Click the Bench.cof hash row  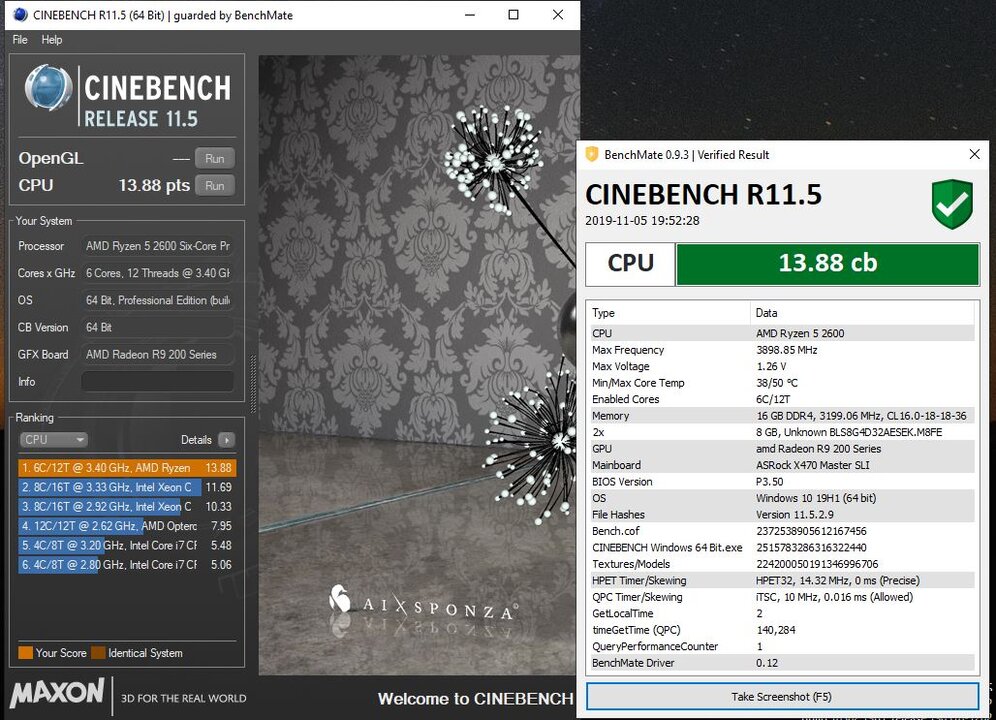(x=782, y=531)
